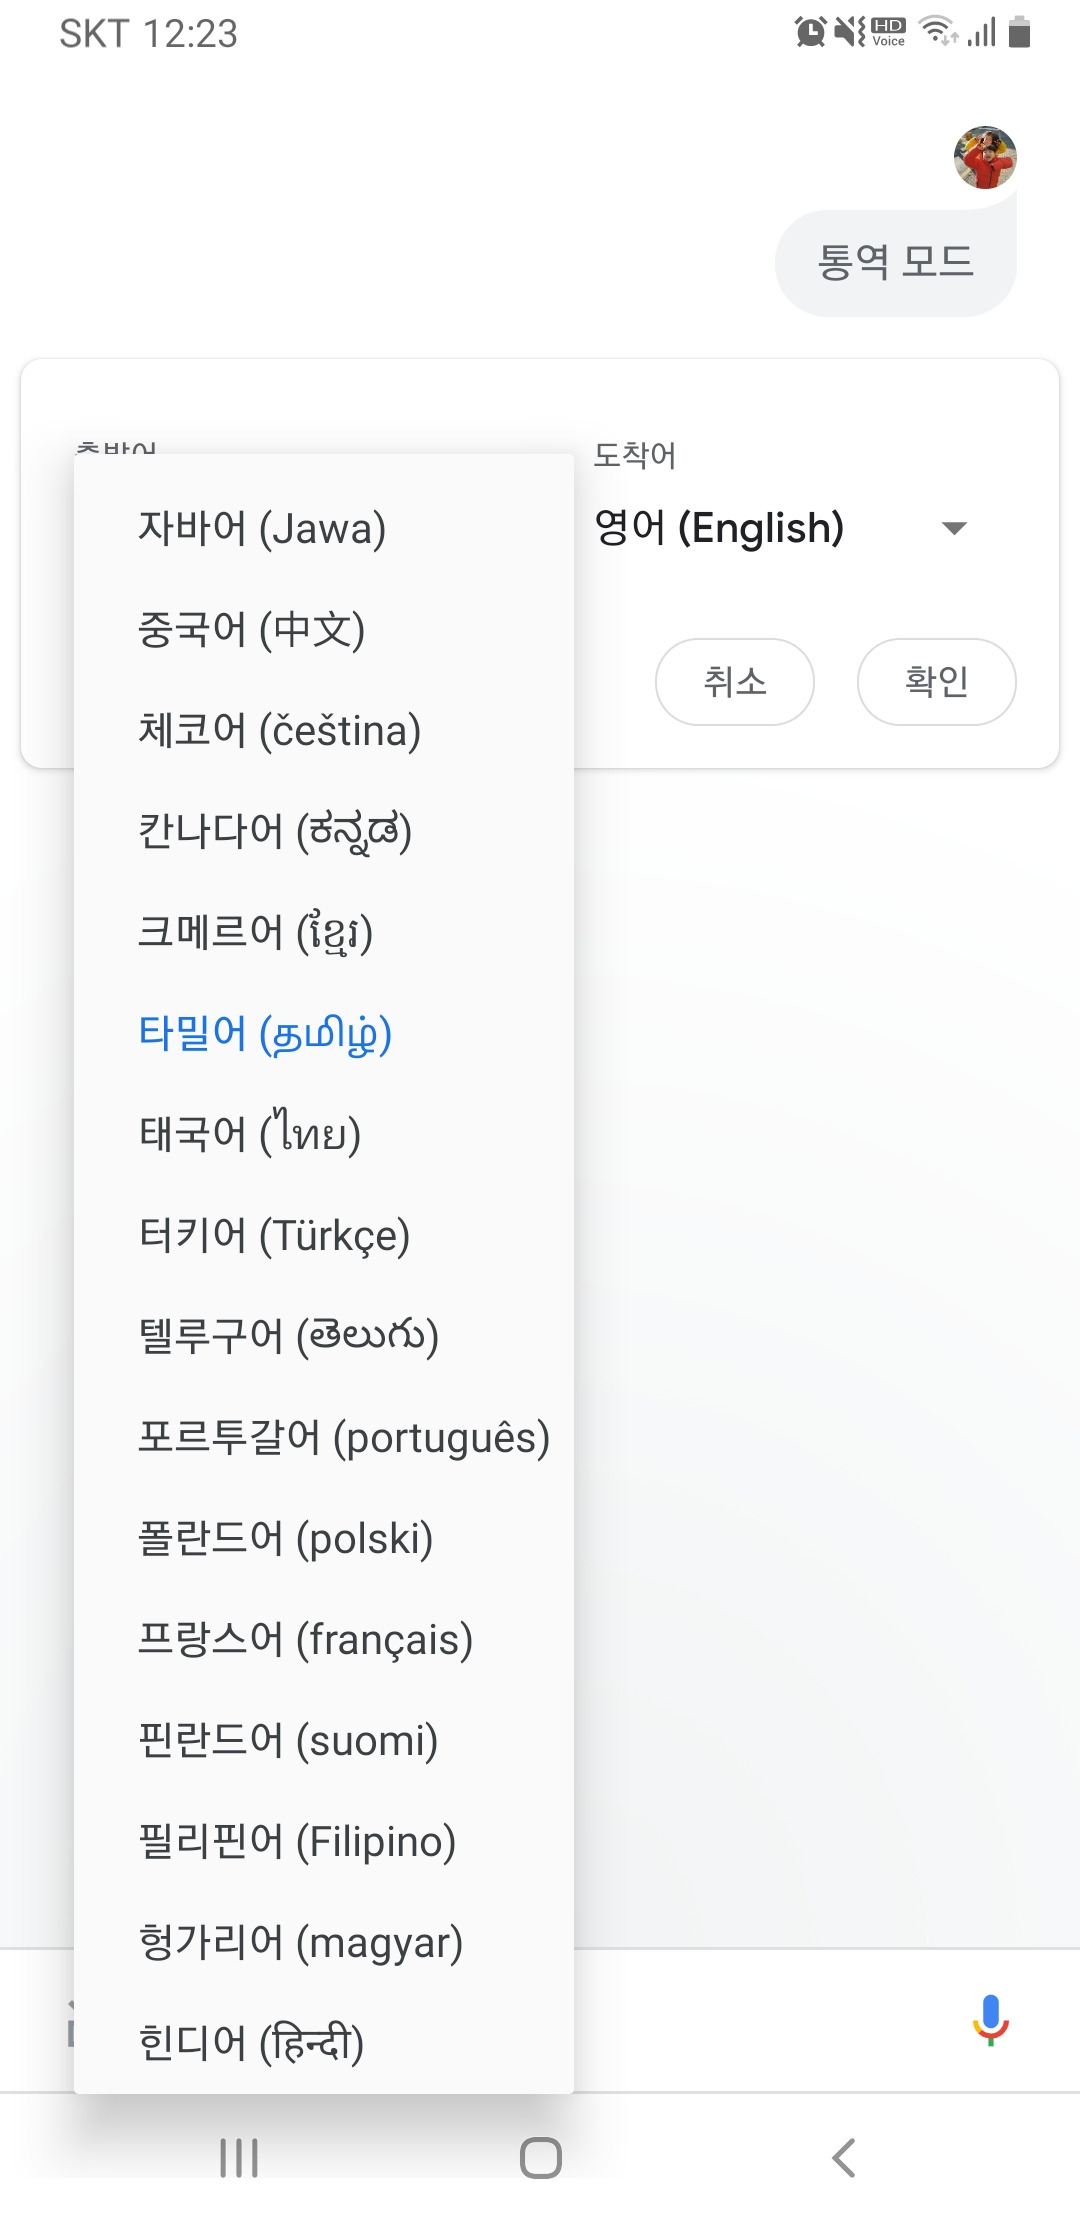
Task: Expand the 영어 (English) target language dropdown
Action: (781, 528)
